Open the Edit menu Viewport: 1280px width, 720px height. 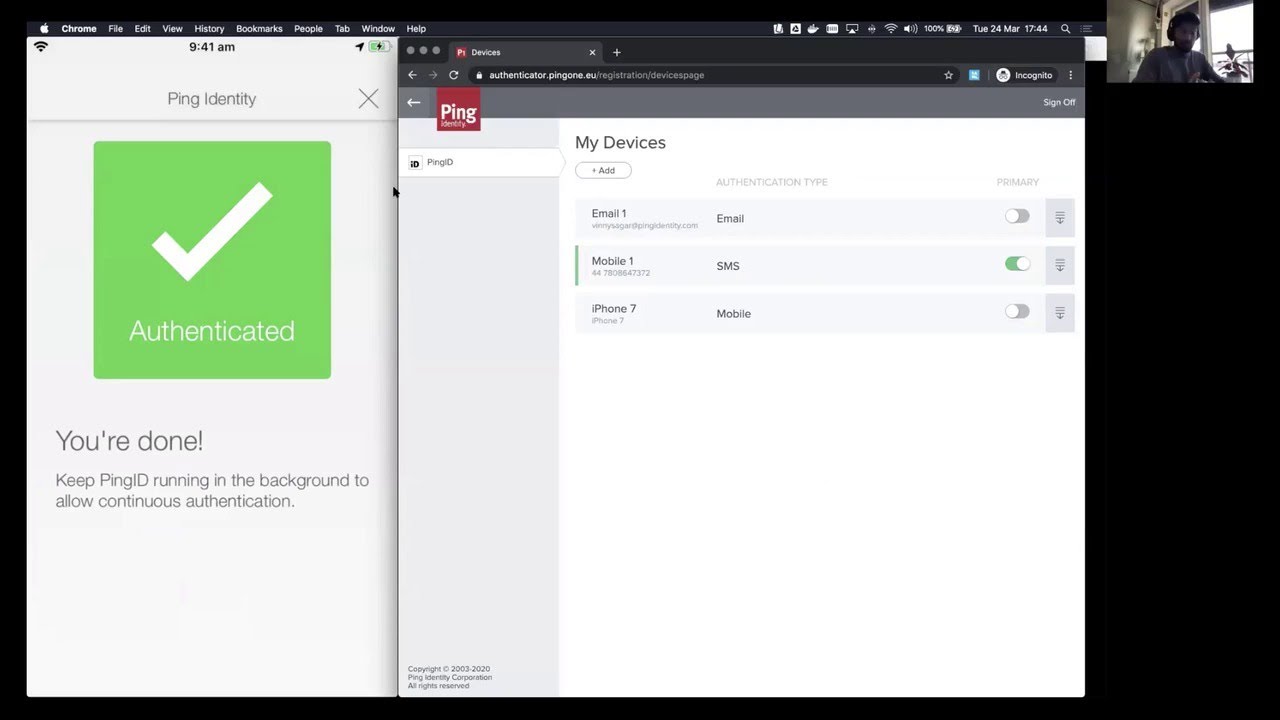point(143,29)
